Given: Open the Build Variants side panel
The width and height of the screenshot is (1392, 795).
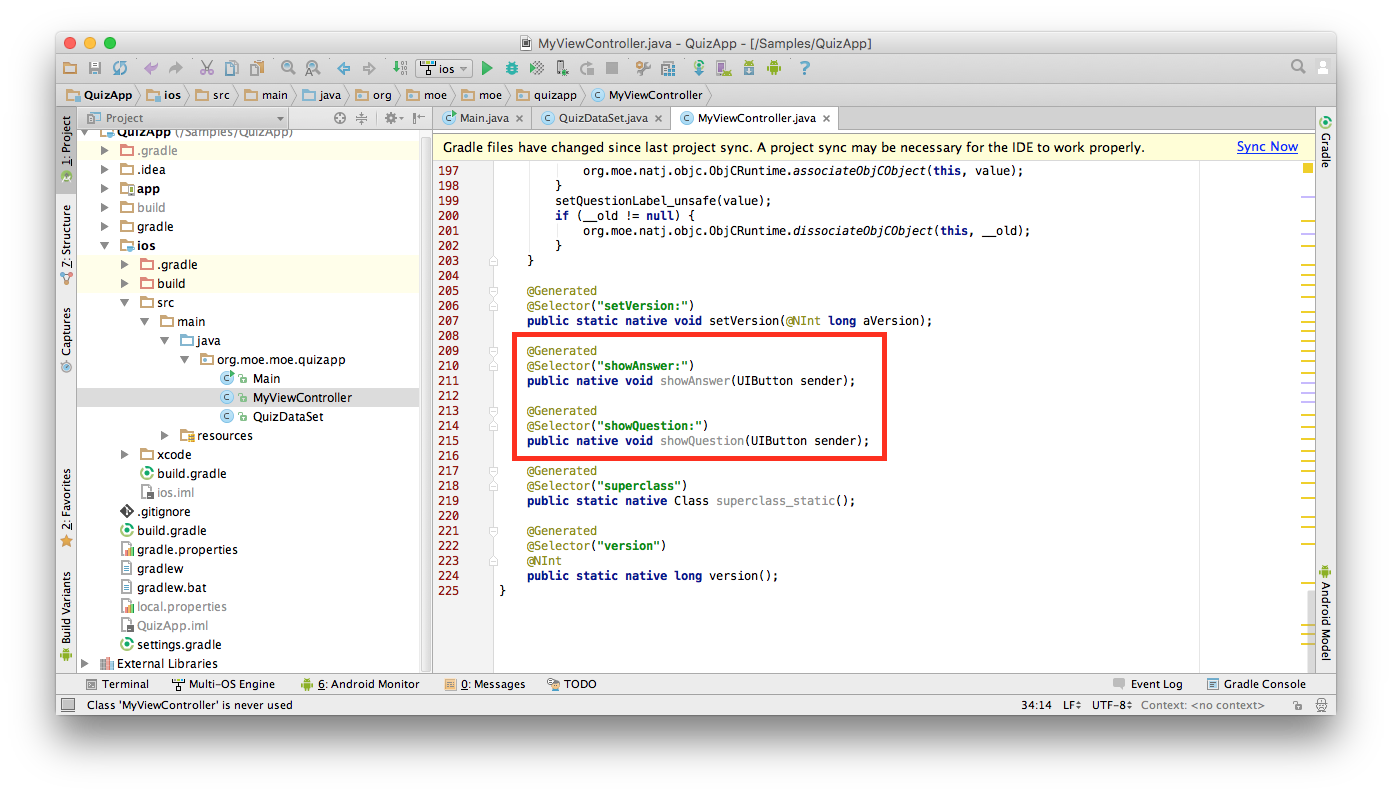Looking at the screenshot, I should (67, 617).
